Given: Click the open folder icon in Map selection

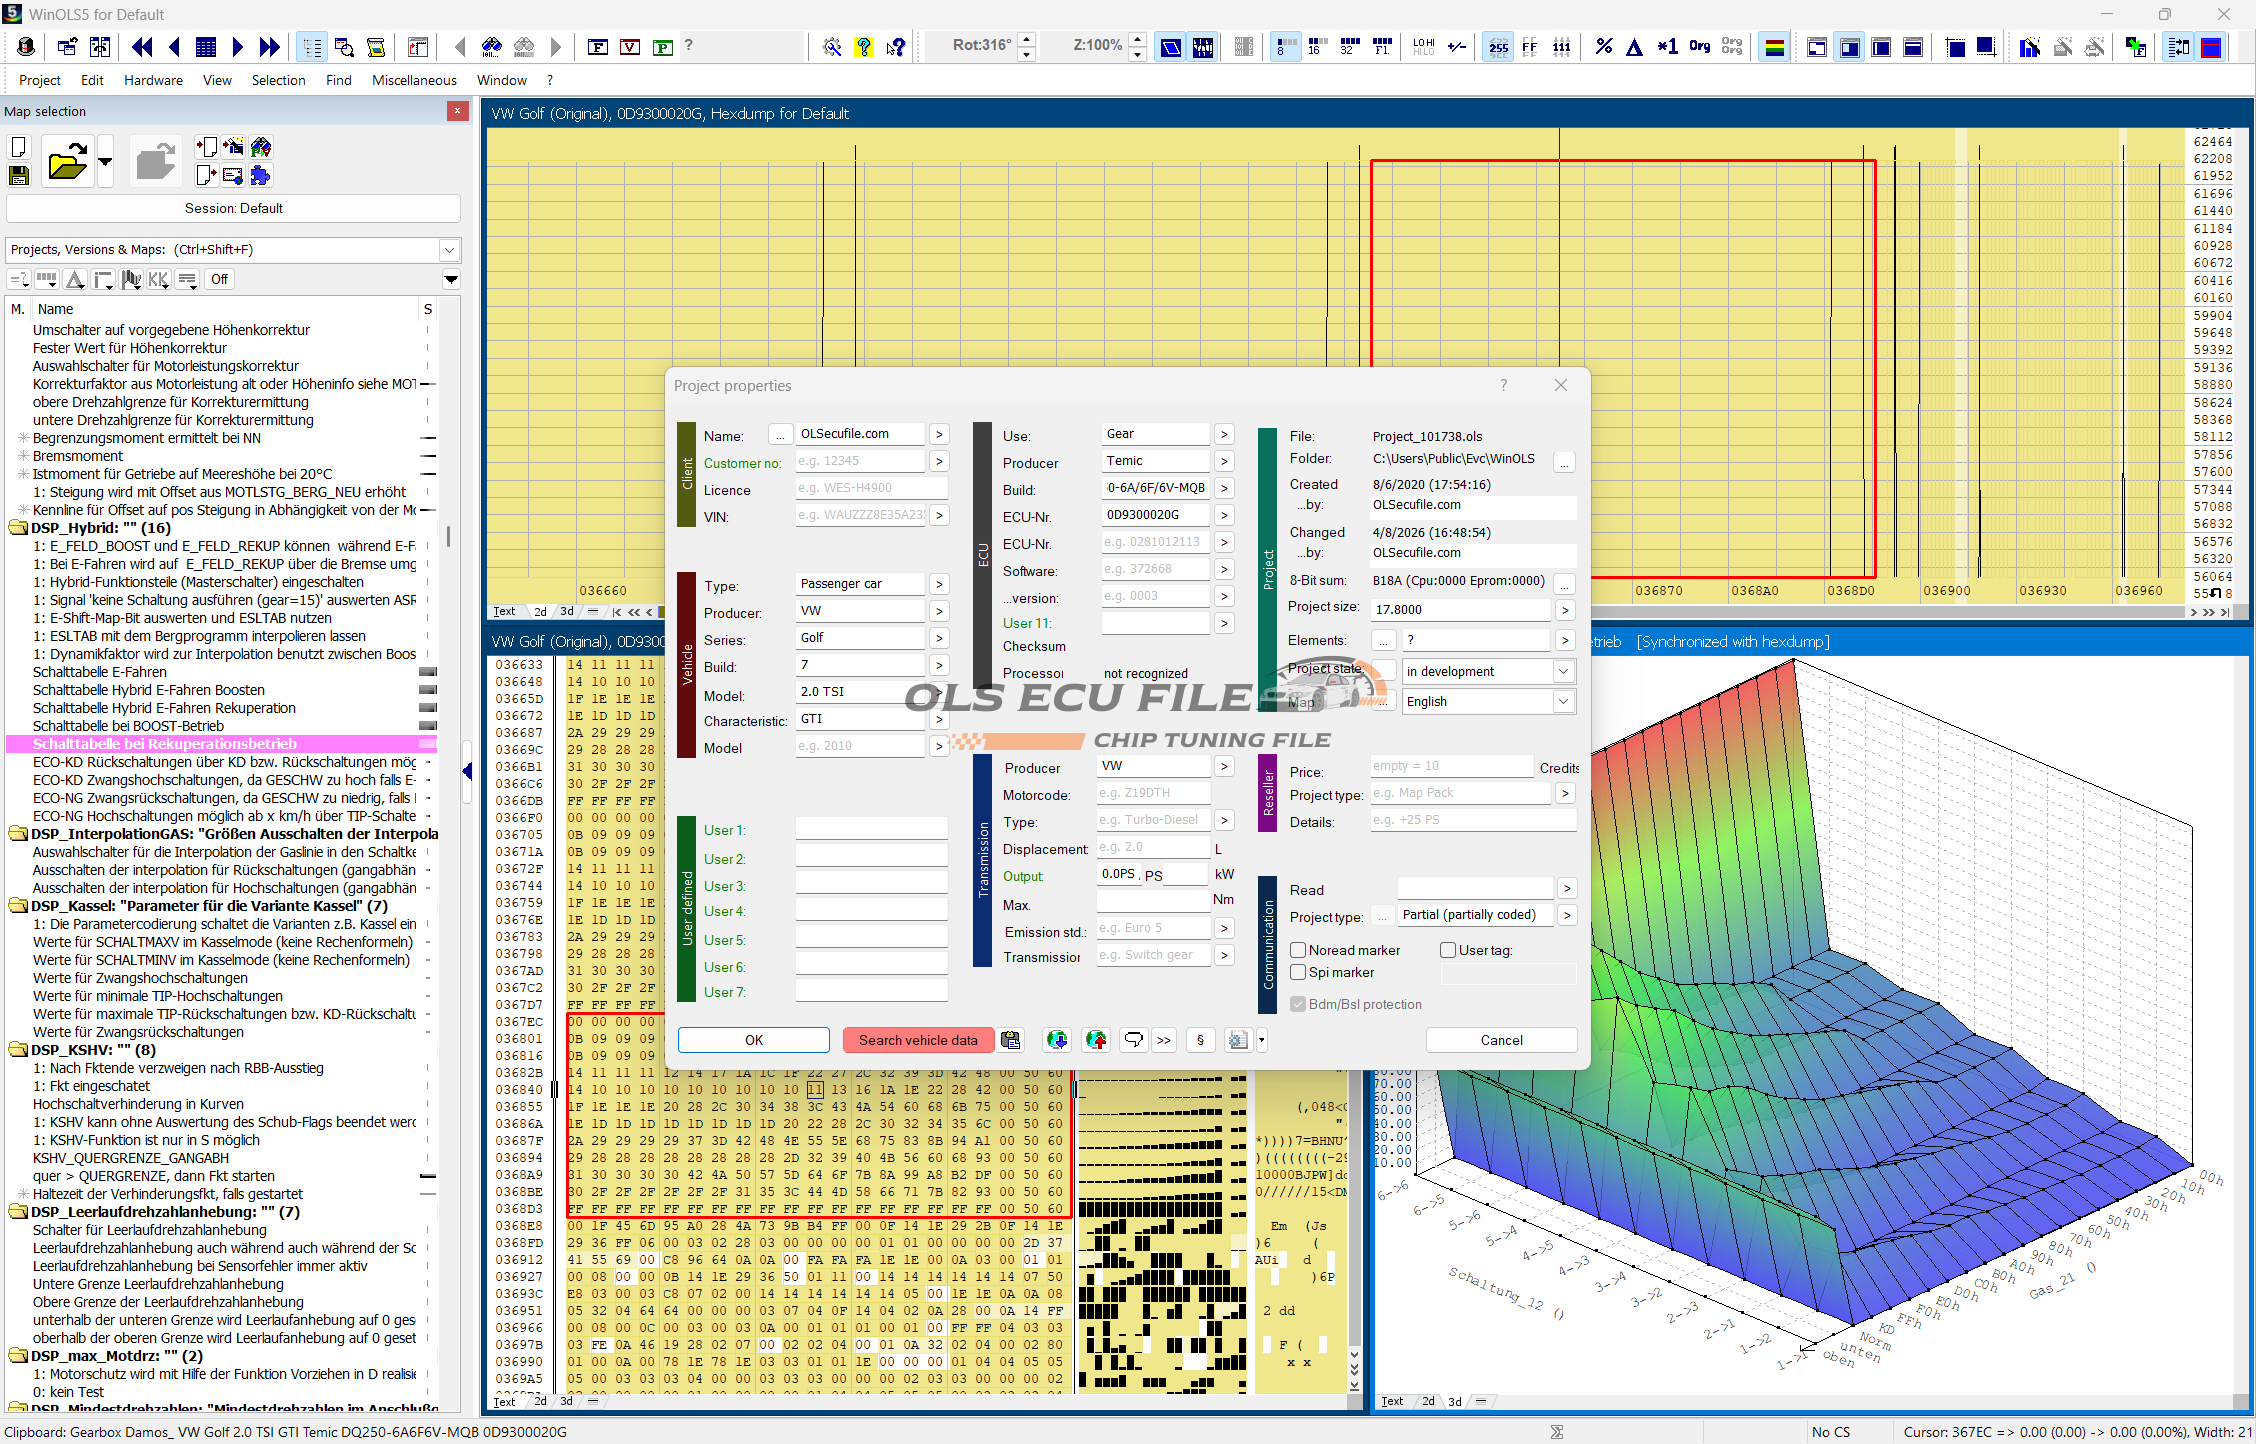Looking at the screenshot, I should (x=67, y=162).
